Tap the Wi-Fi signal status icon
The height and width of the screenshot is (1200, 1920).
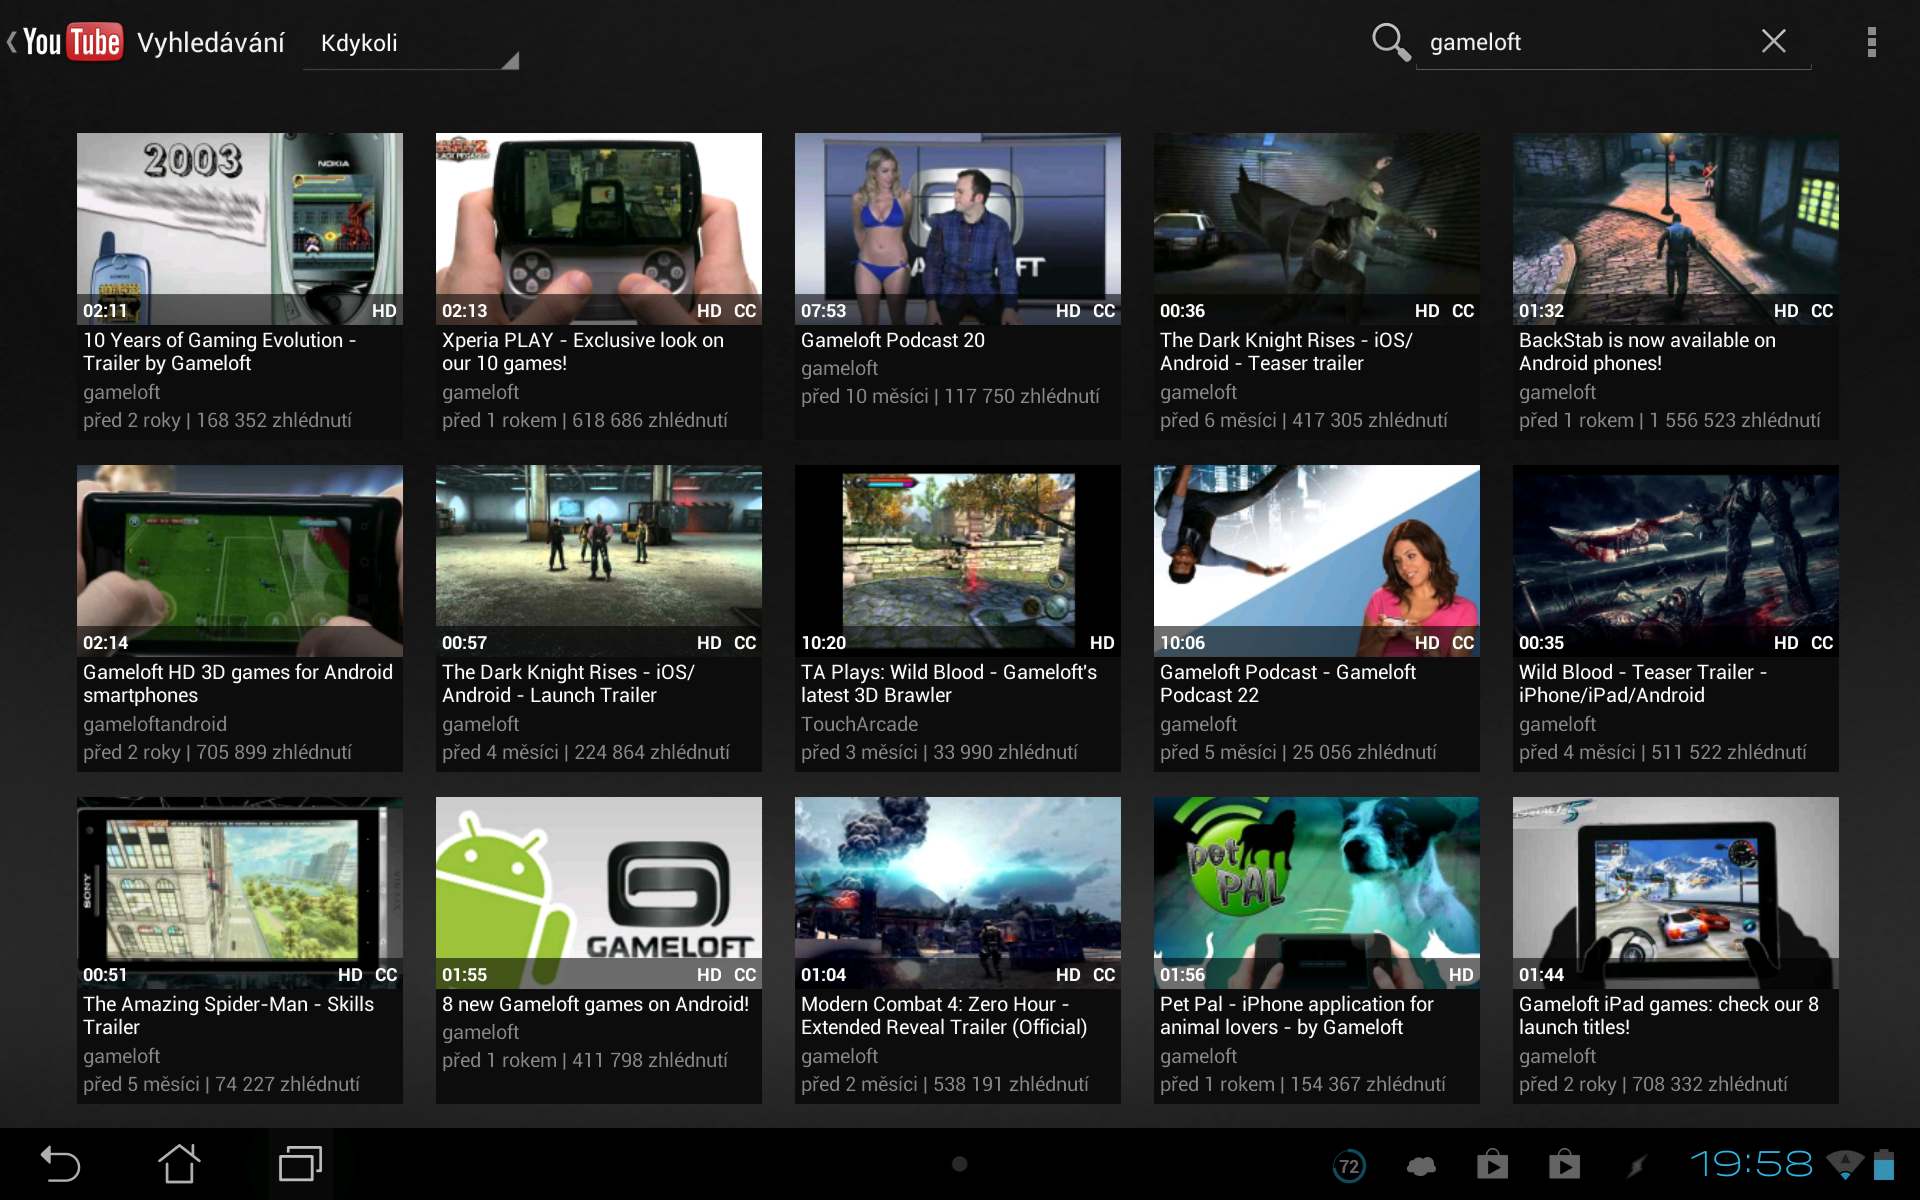[1844, 1164]
